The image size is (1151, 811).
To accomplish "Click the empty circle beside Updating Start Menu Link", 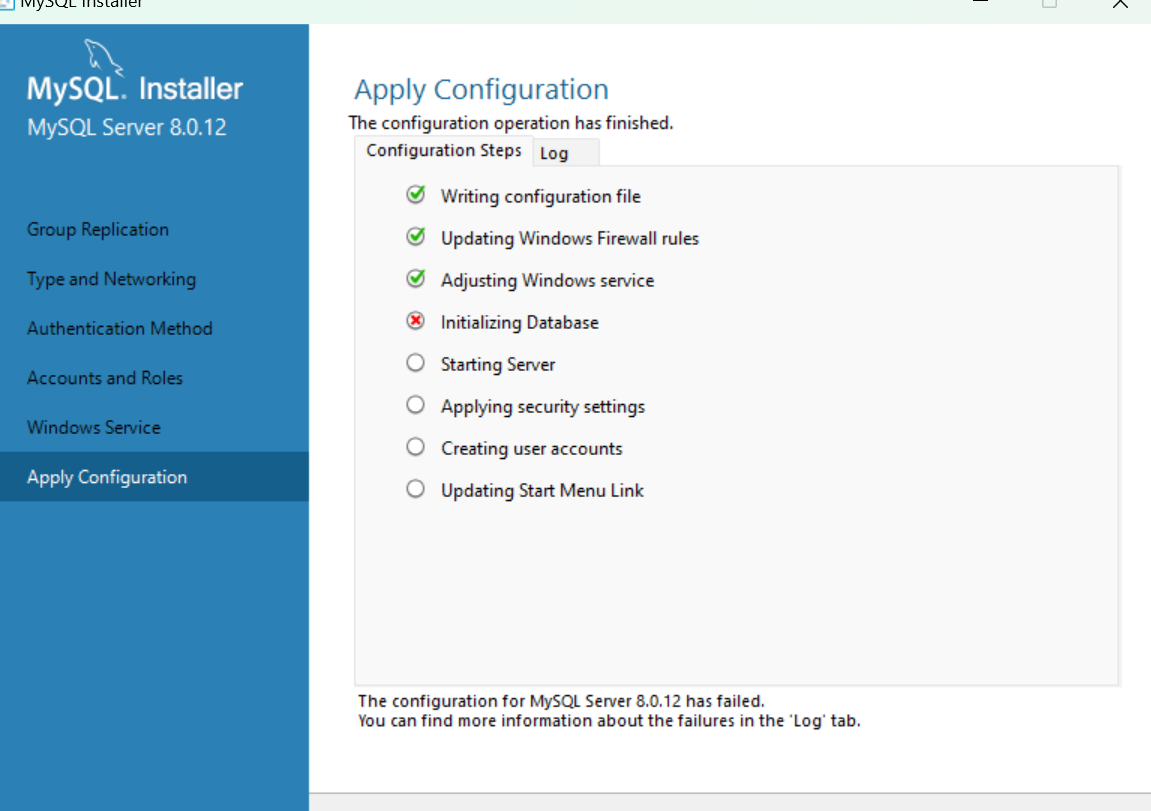I will [x=415, y=489].
